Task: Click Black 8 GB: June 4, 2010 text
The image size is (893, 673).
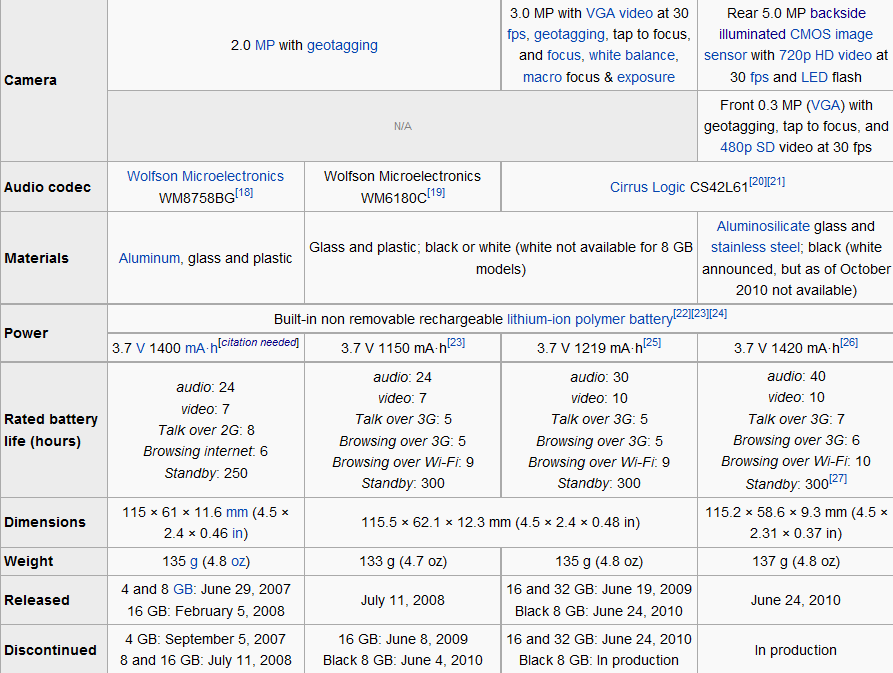Action: coord(403,660)
